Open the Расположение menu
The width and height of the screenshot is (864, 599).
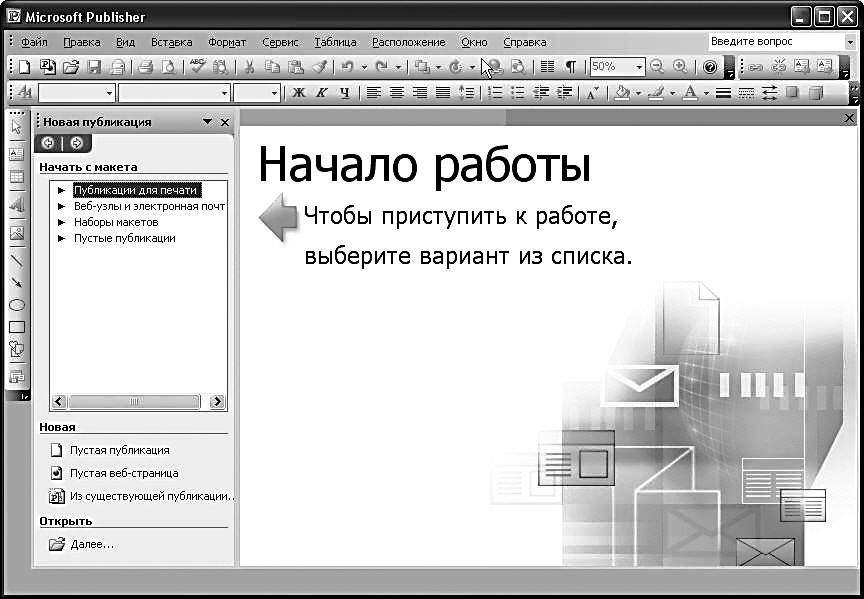(408, 42)
